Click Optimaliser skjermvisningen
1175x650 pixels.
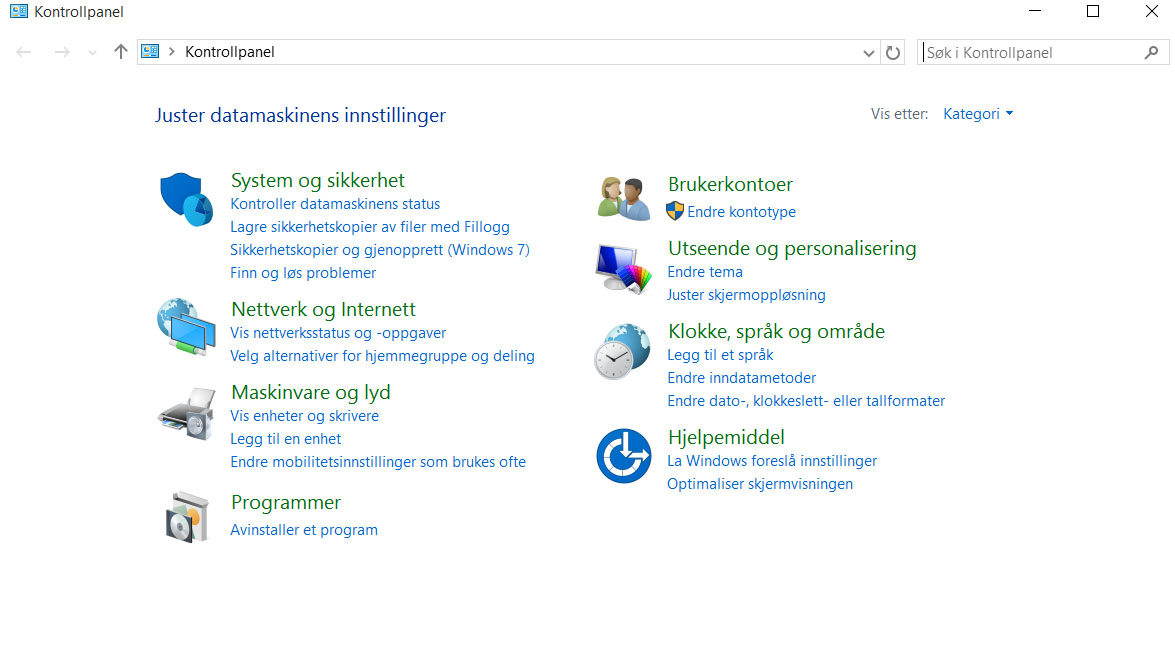tap(760, 484)
